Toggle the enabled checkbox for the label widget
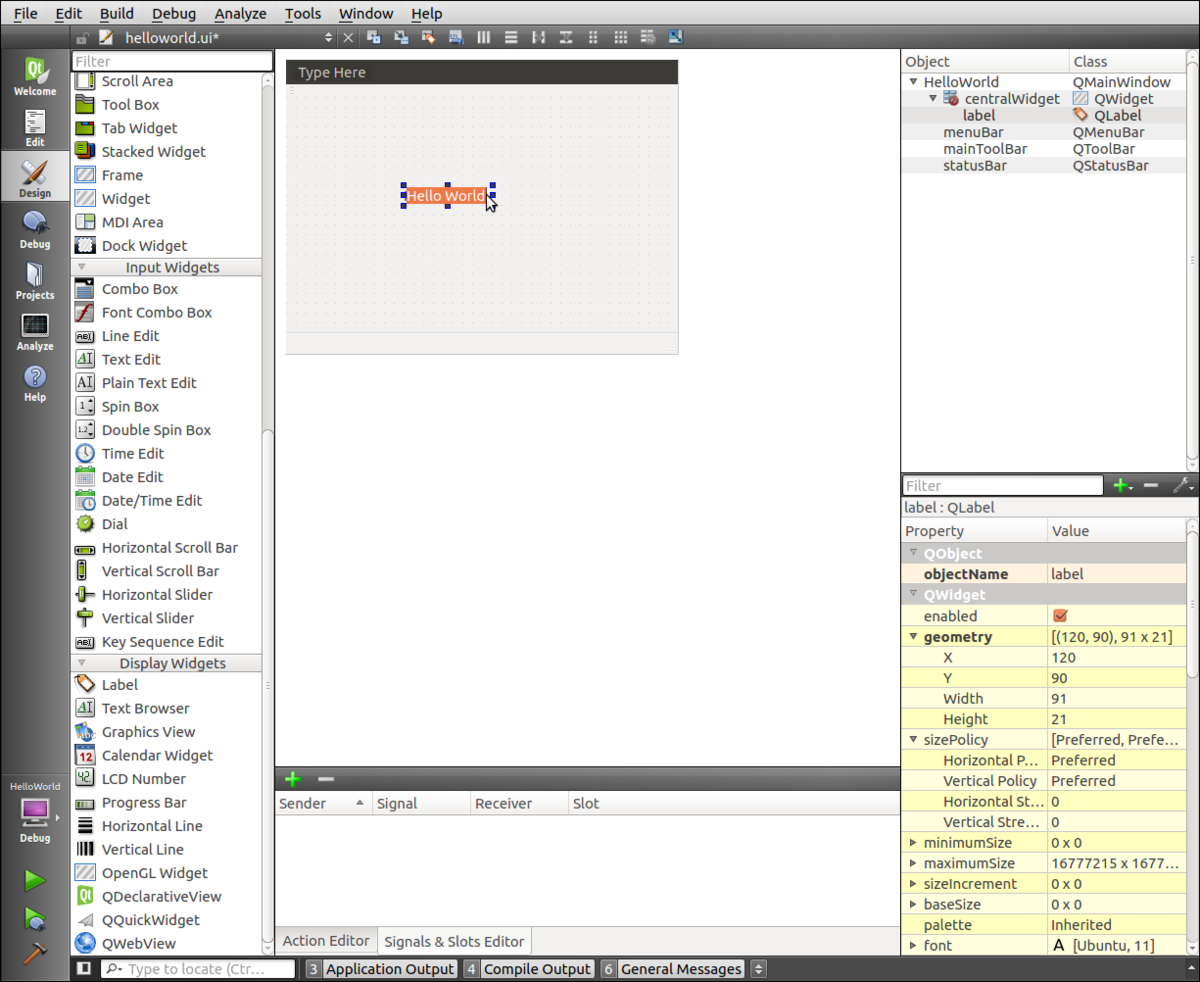The image size is (1200, 982). pos(1059,615)
